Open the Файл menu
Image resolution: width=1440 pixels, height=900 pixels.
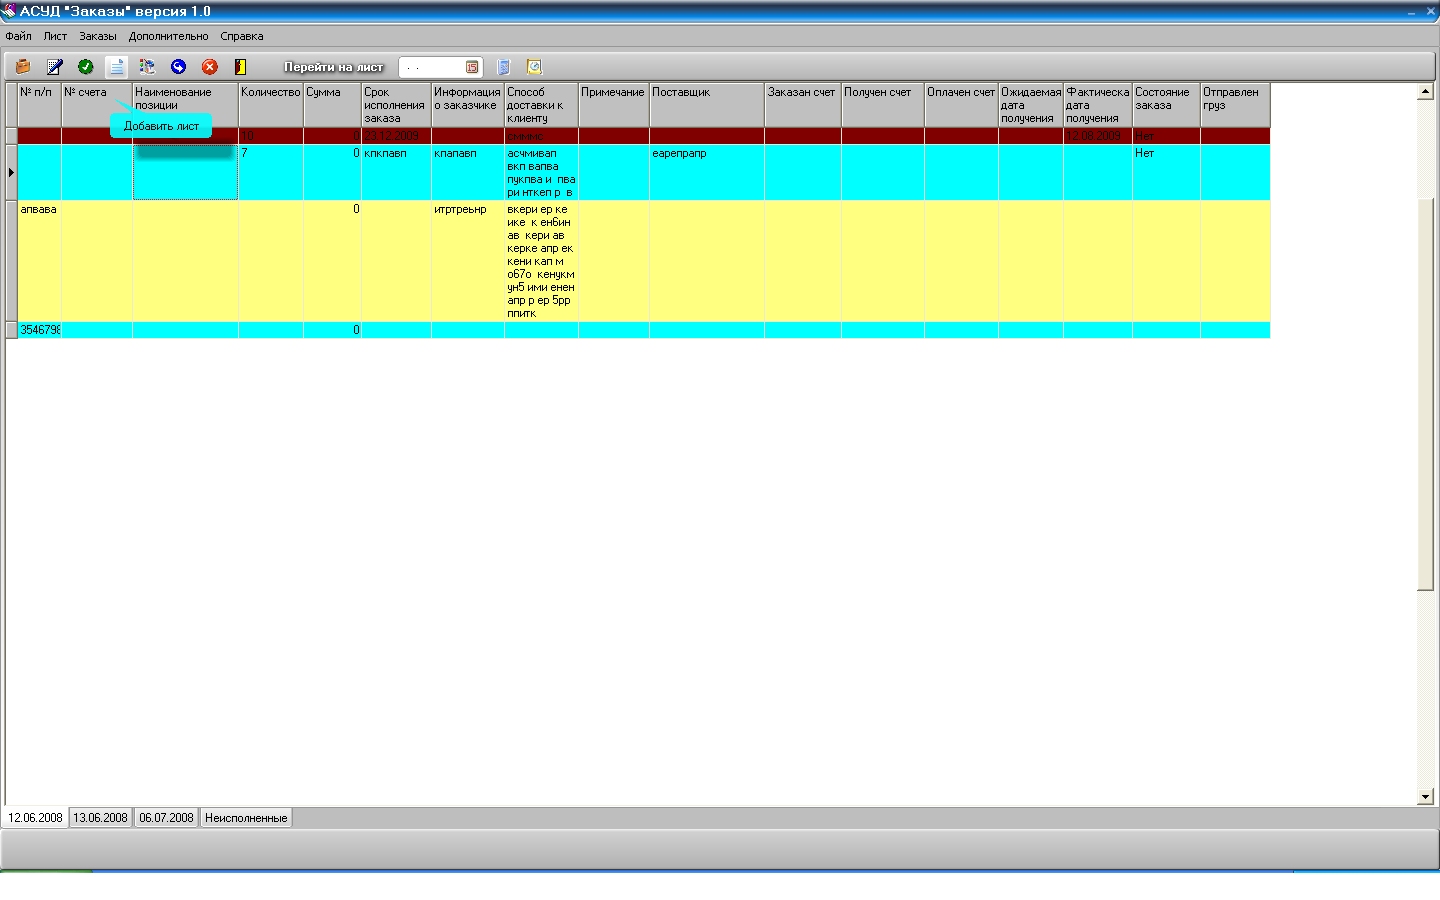point(18,36)
